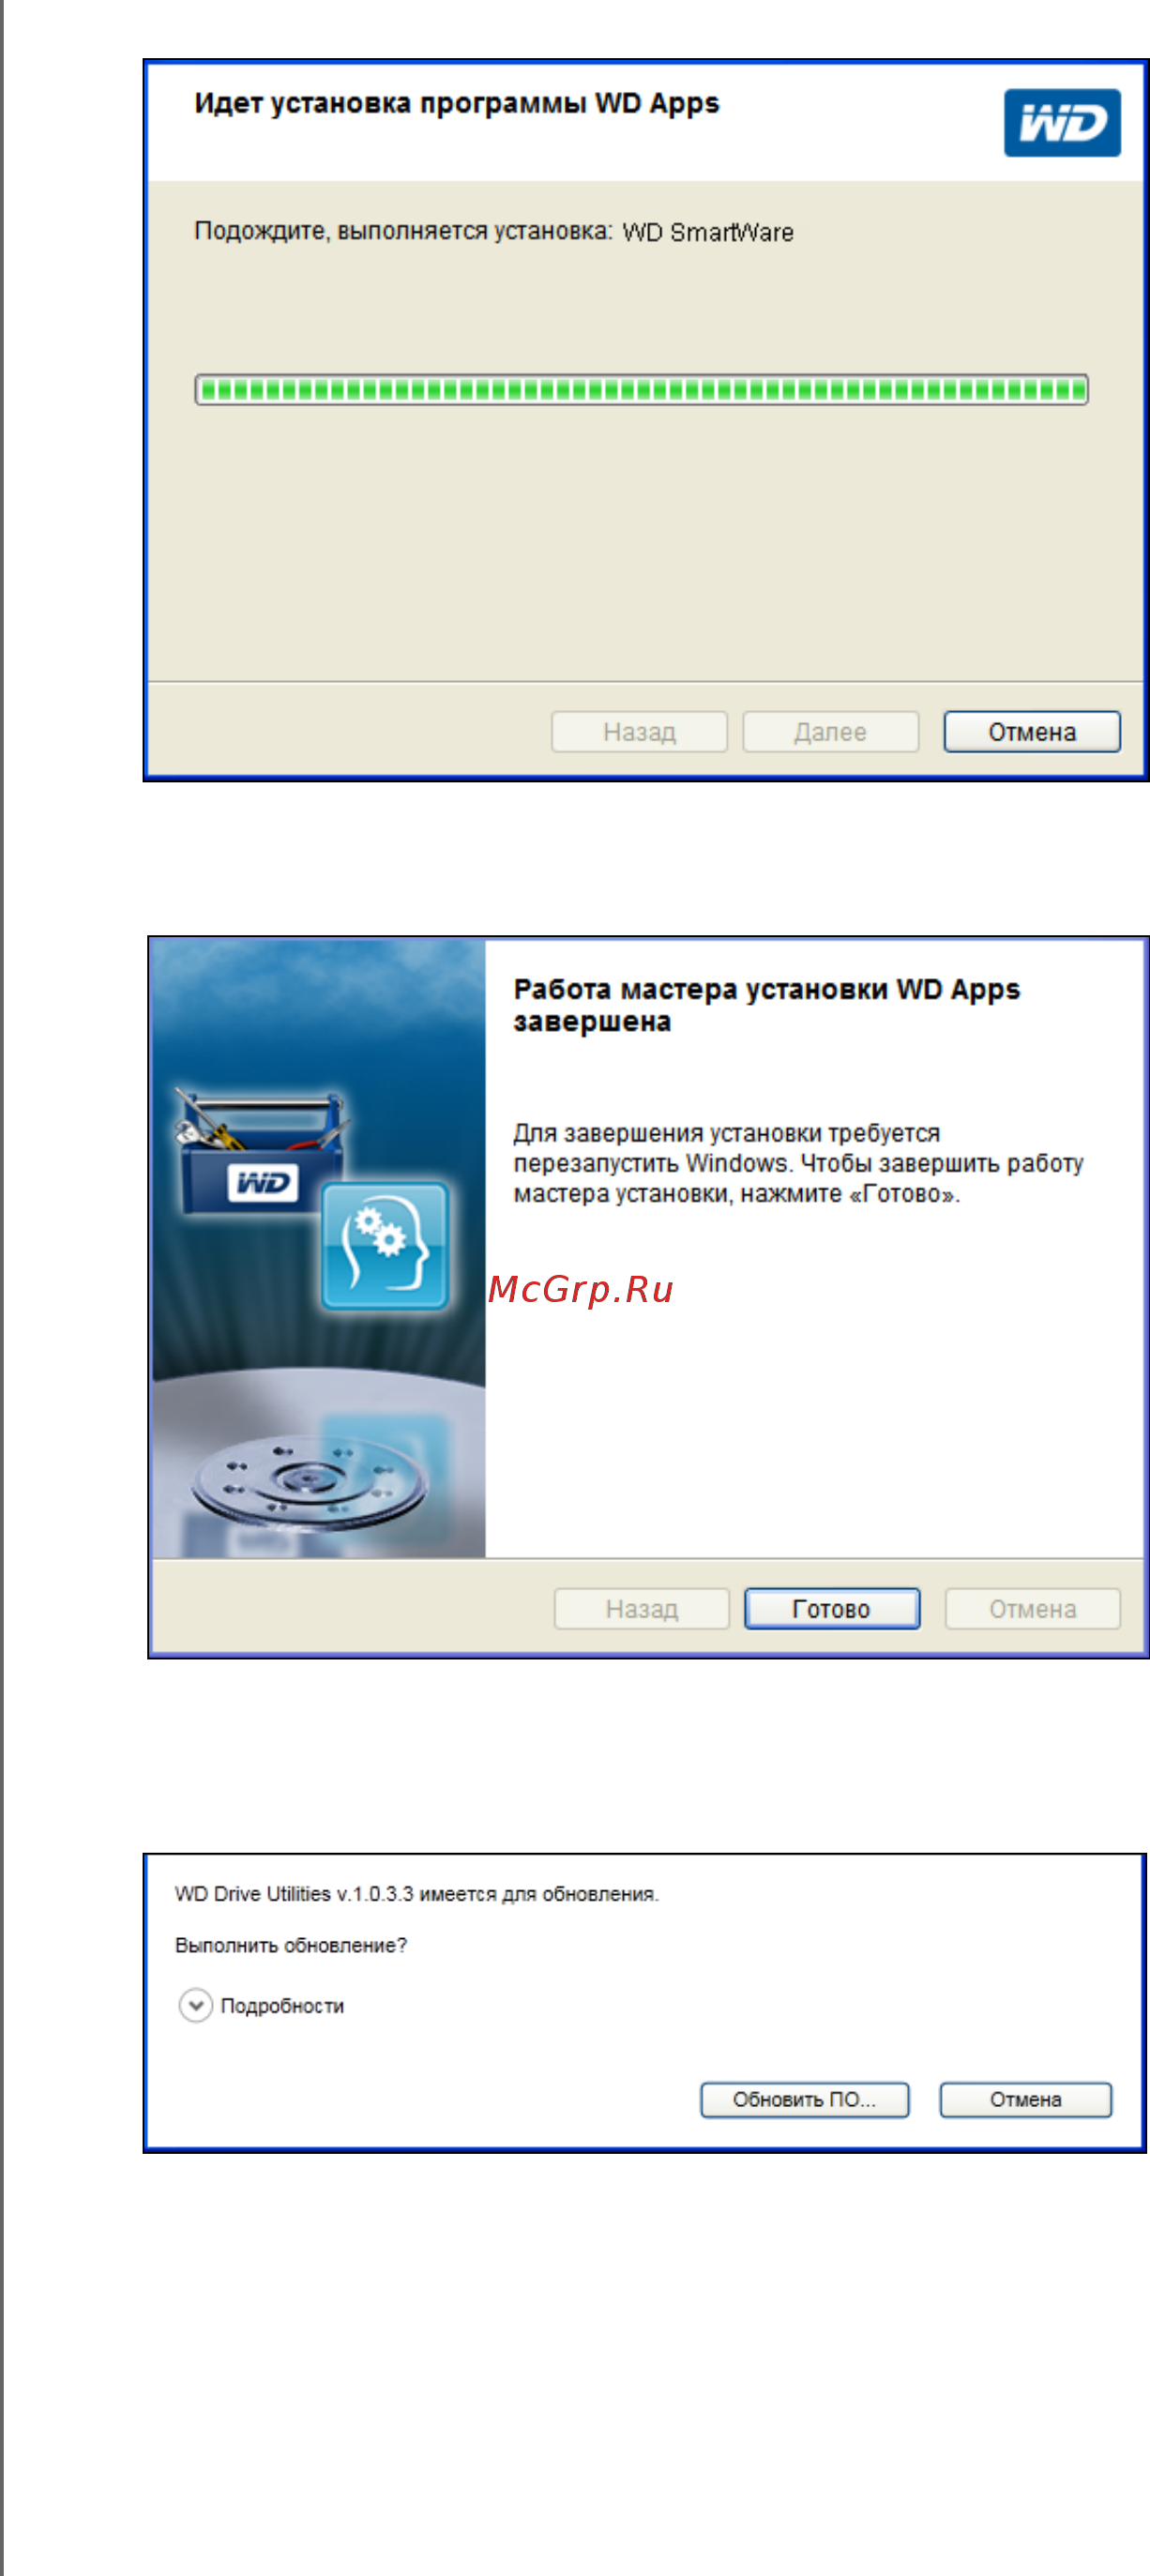Click the text 'Подождите, выполняется установка:'

(x=403, y=231)
